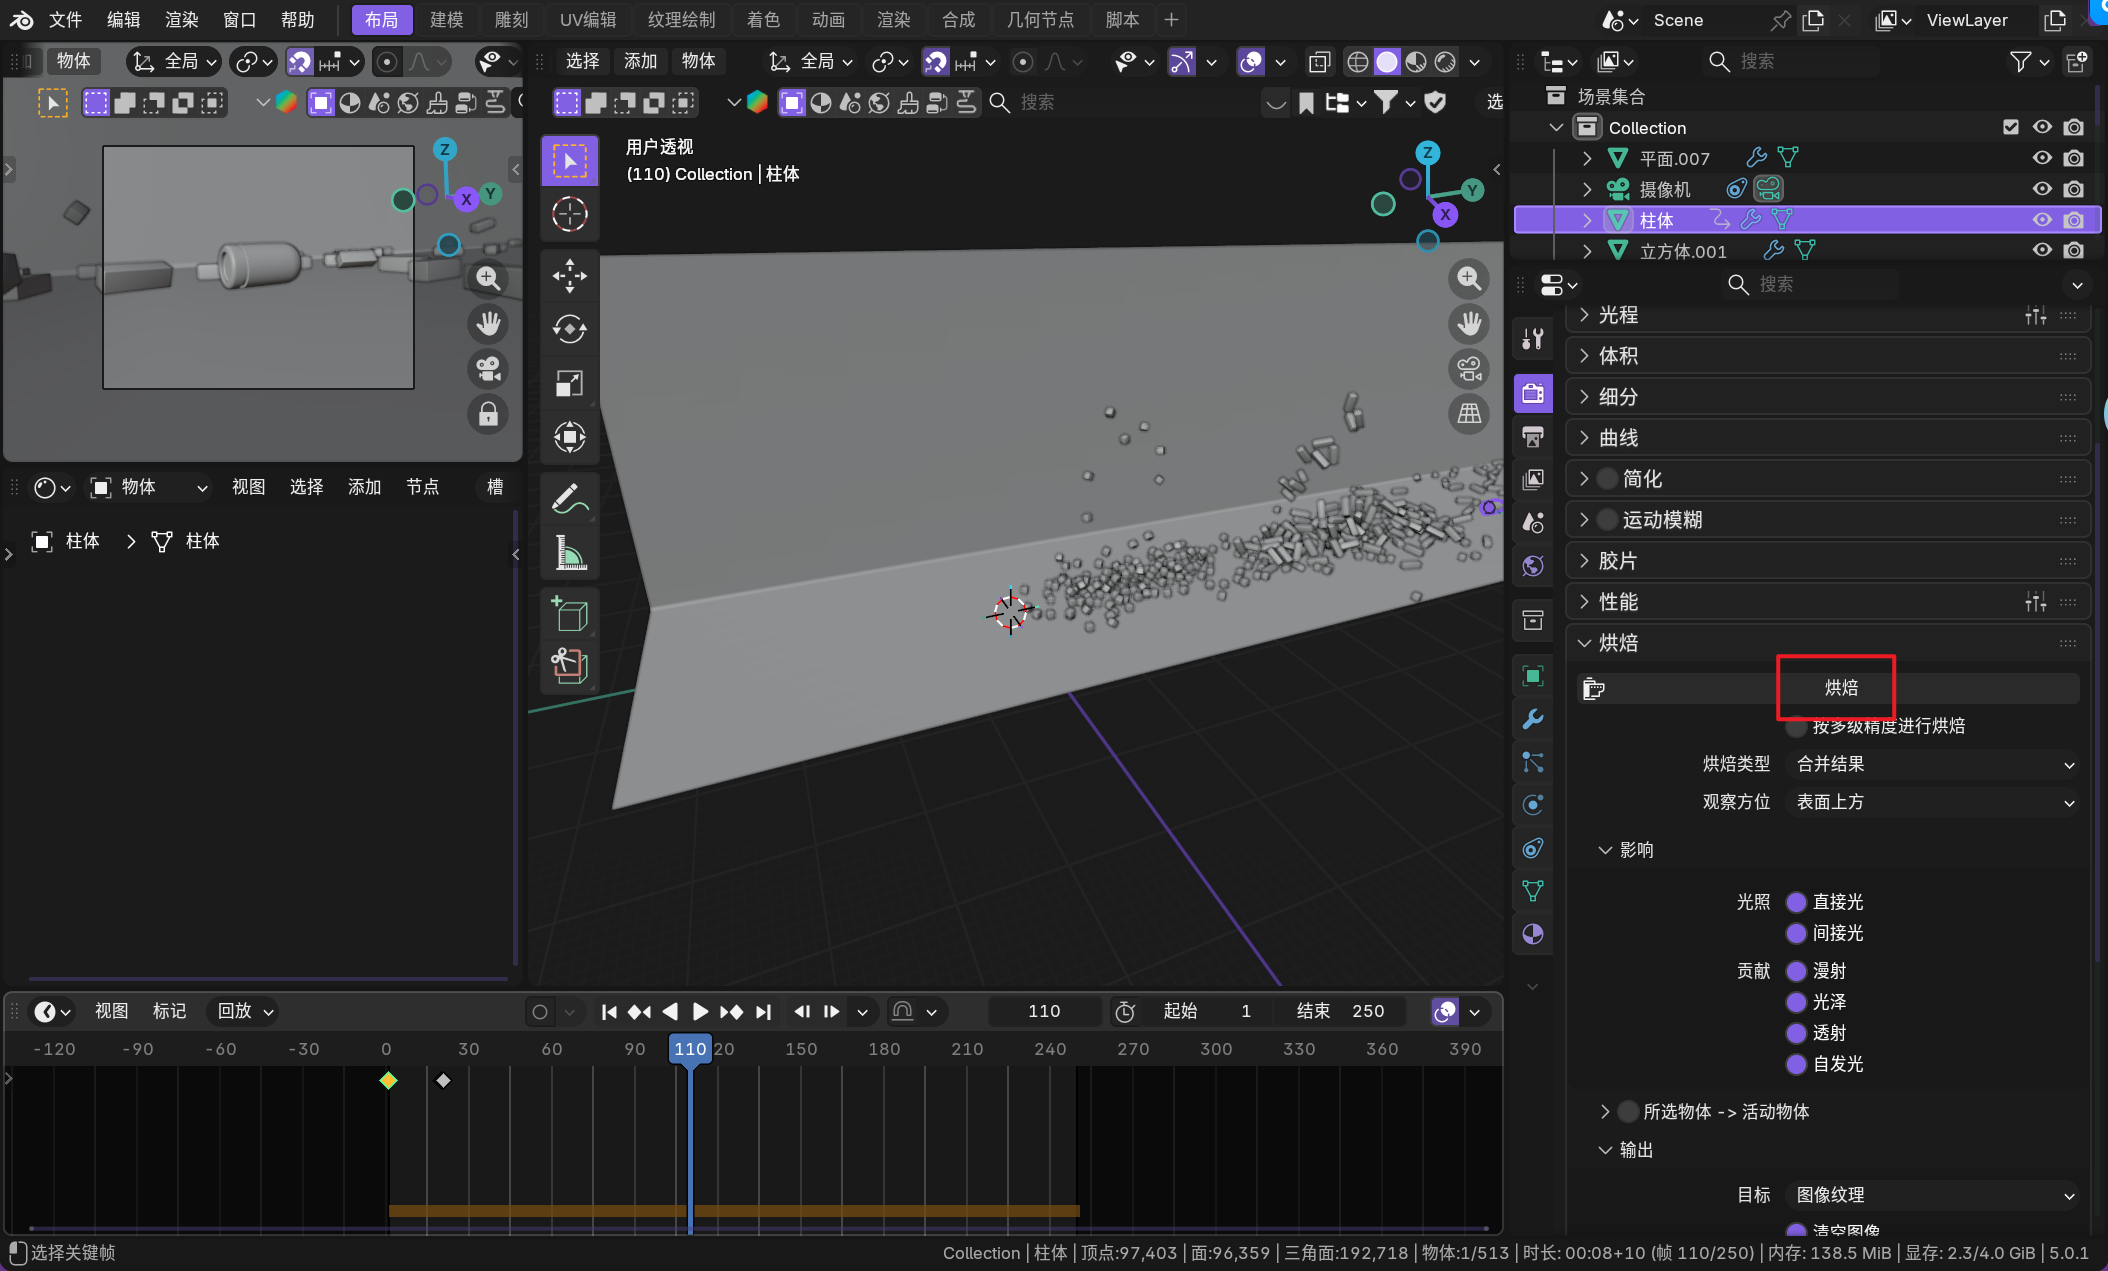Image resolution: width=2108 pixels, height=1271 pixels.
Task: Select the Measure ruler tool
Action: pyautogui.click(x=569, y=552)
